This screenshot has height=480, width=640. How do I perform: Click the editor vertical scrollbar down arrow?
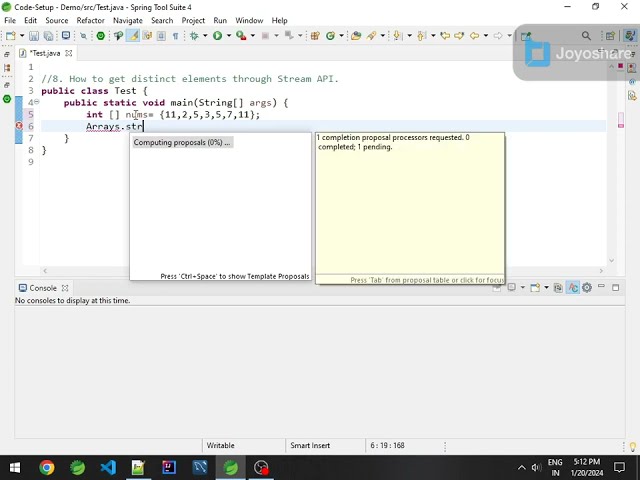(611, 260)
